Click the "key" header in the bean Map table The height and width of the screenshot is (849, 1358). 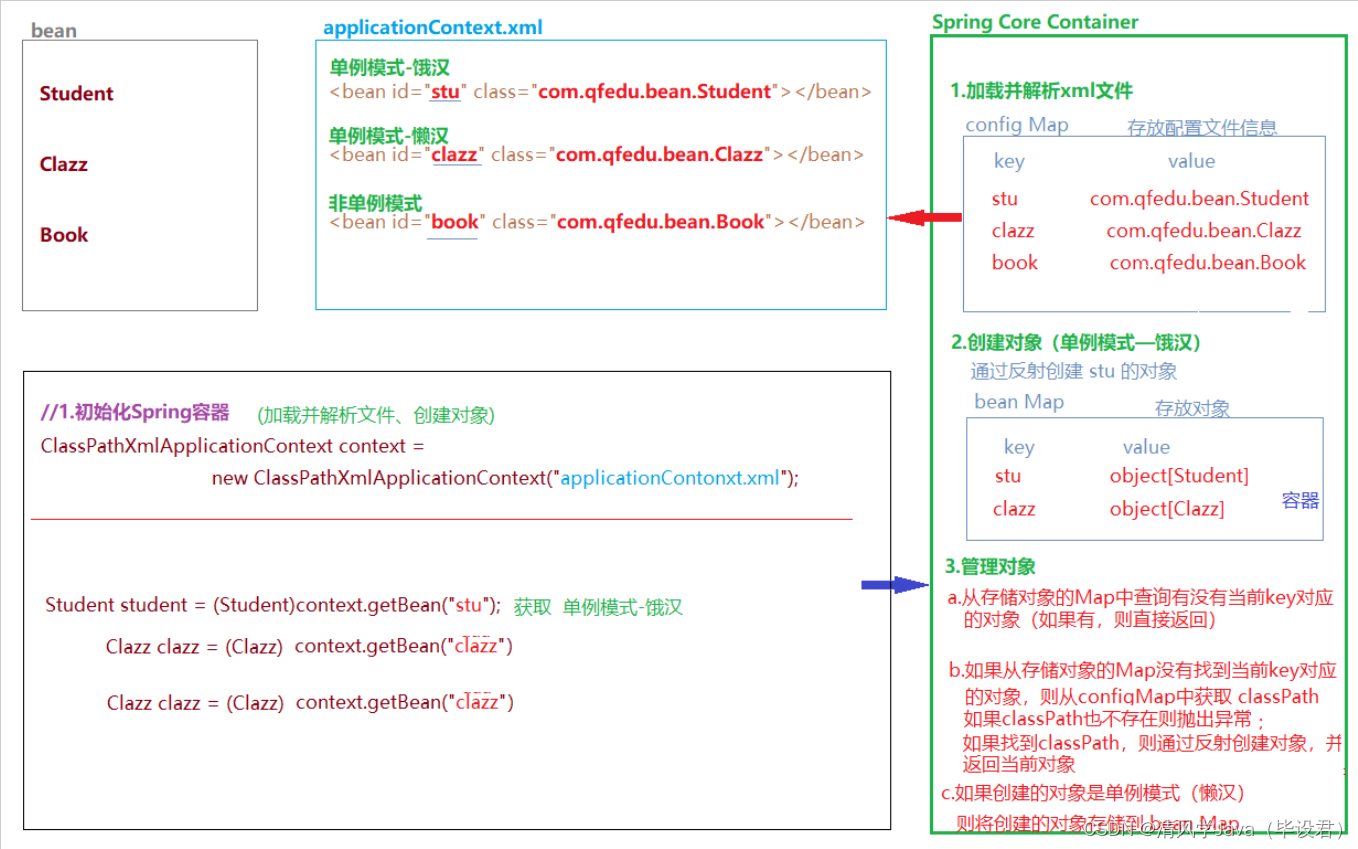(x=1019, y=447)
